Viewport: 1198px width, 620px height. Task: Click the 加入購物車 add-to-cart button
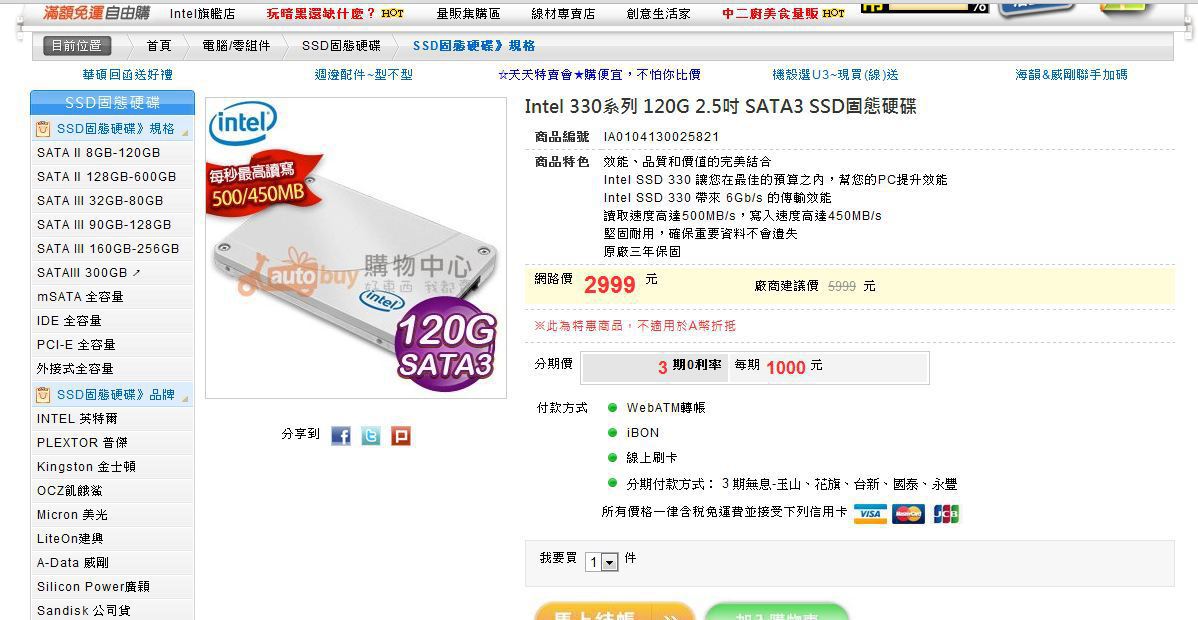(777, 612)
